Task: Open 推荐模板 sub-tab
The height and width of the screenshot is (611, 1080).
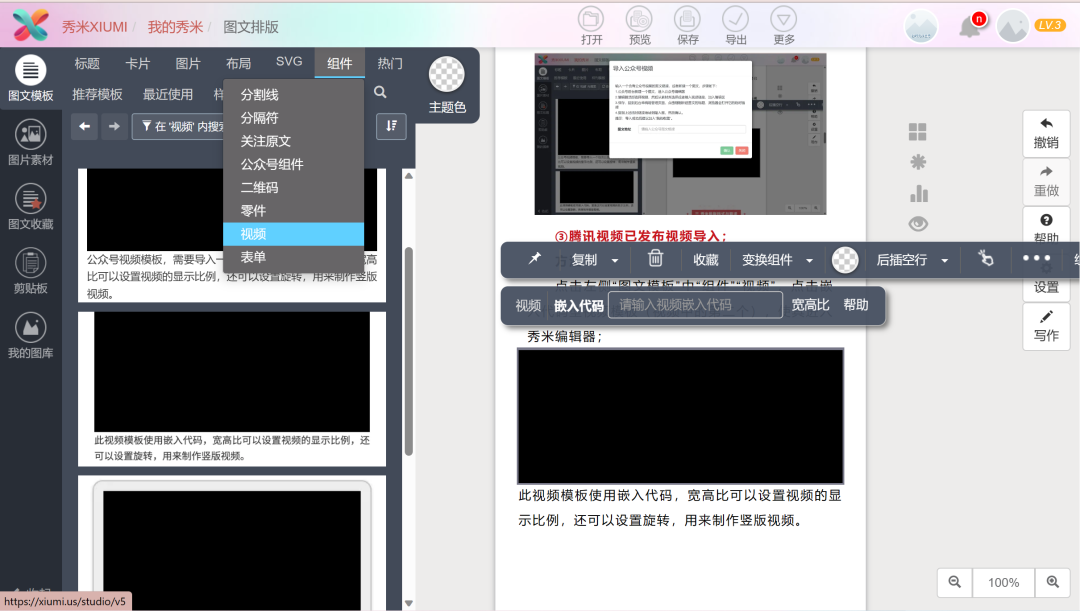Action: coord(97,94)
